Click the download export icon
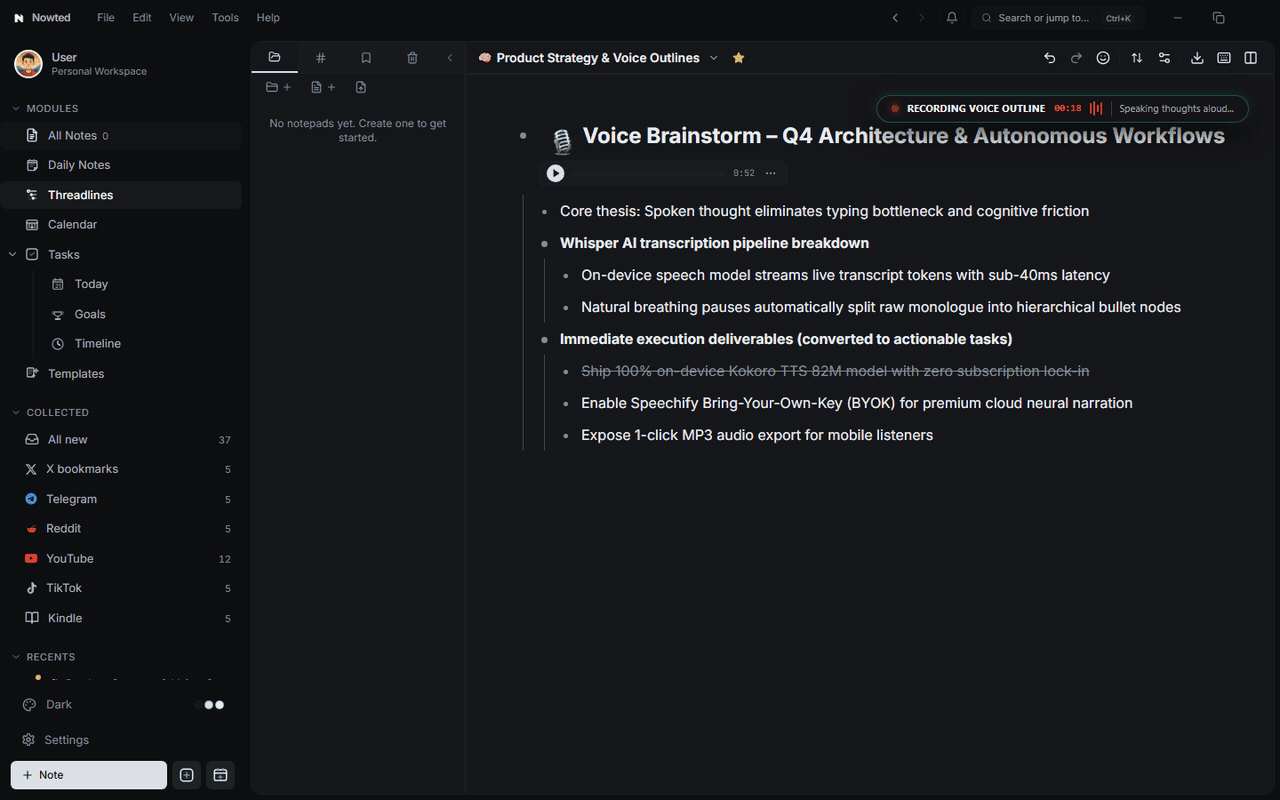Image resolution: width=1280 pixels, height=800 pixels. 1197,58
